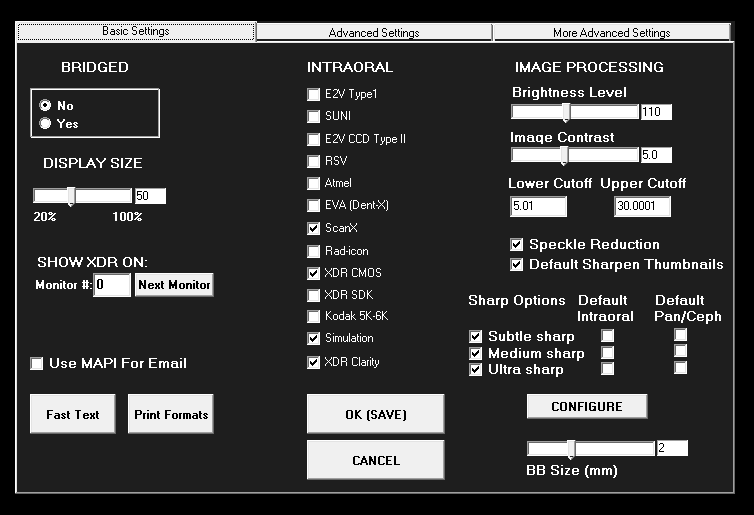Uncheck Default Sharpen Thumbnails

[x=517, y=265]
